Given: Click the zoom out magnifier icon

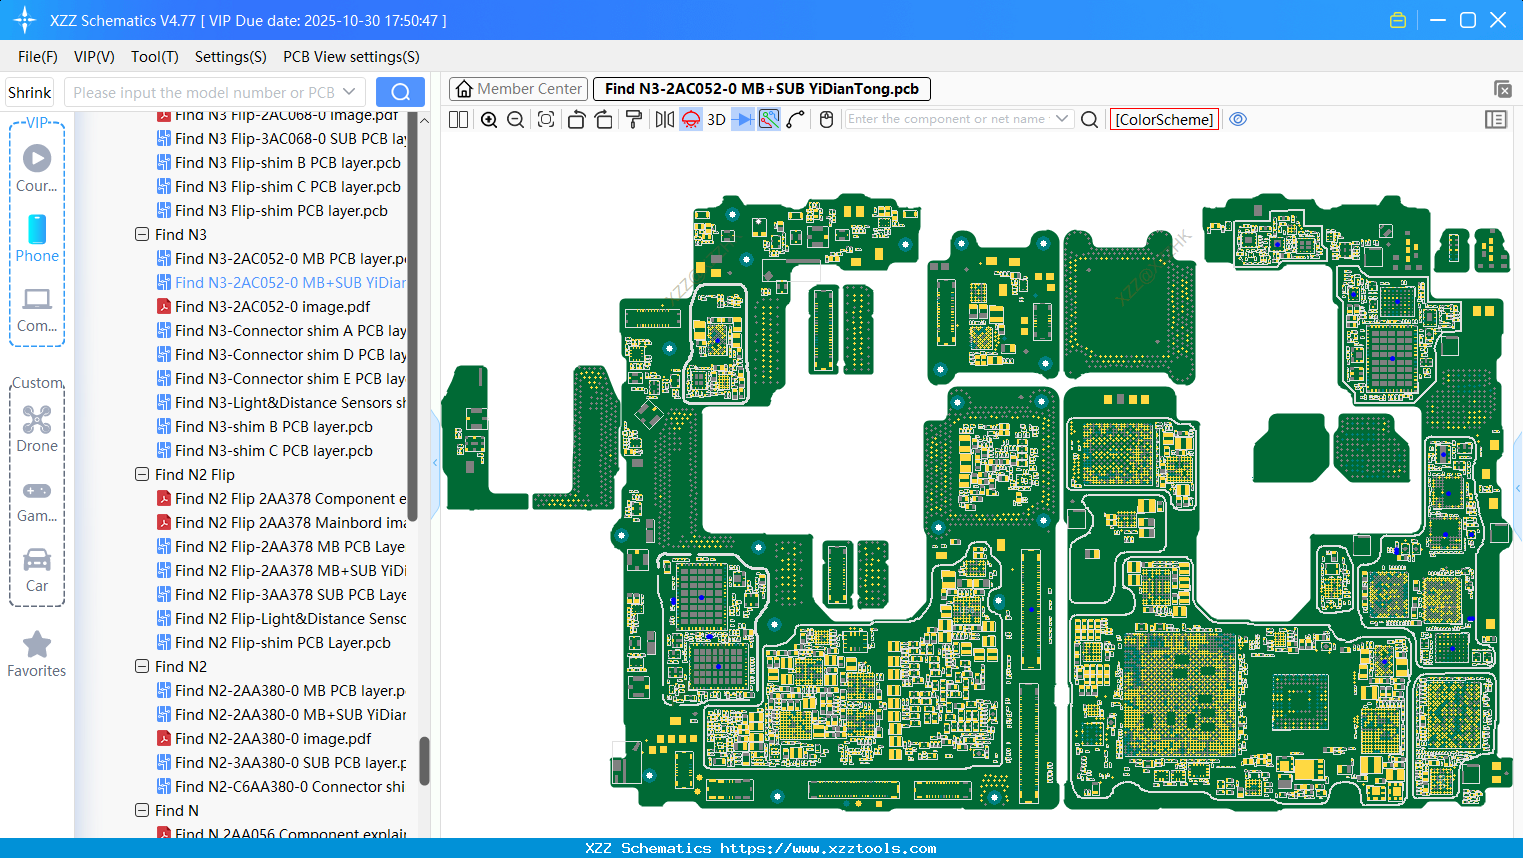Looking at the screenshot, I should (x=516, y=120).
